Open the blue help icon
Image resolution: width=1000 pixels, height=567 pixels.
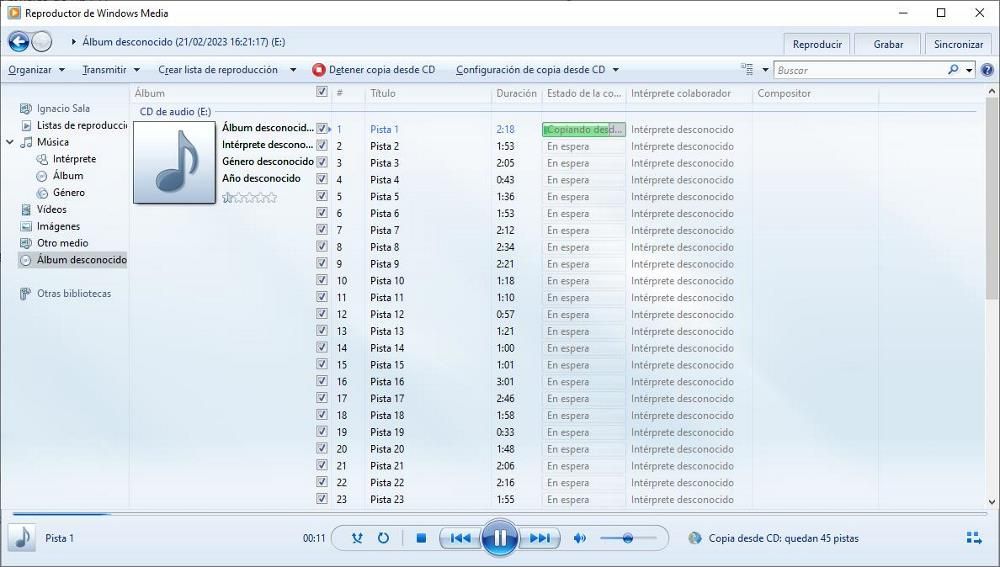click(987, 70)
